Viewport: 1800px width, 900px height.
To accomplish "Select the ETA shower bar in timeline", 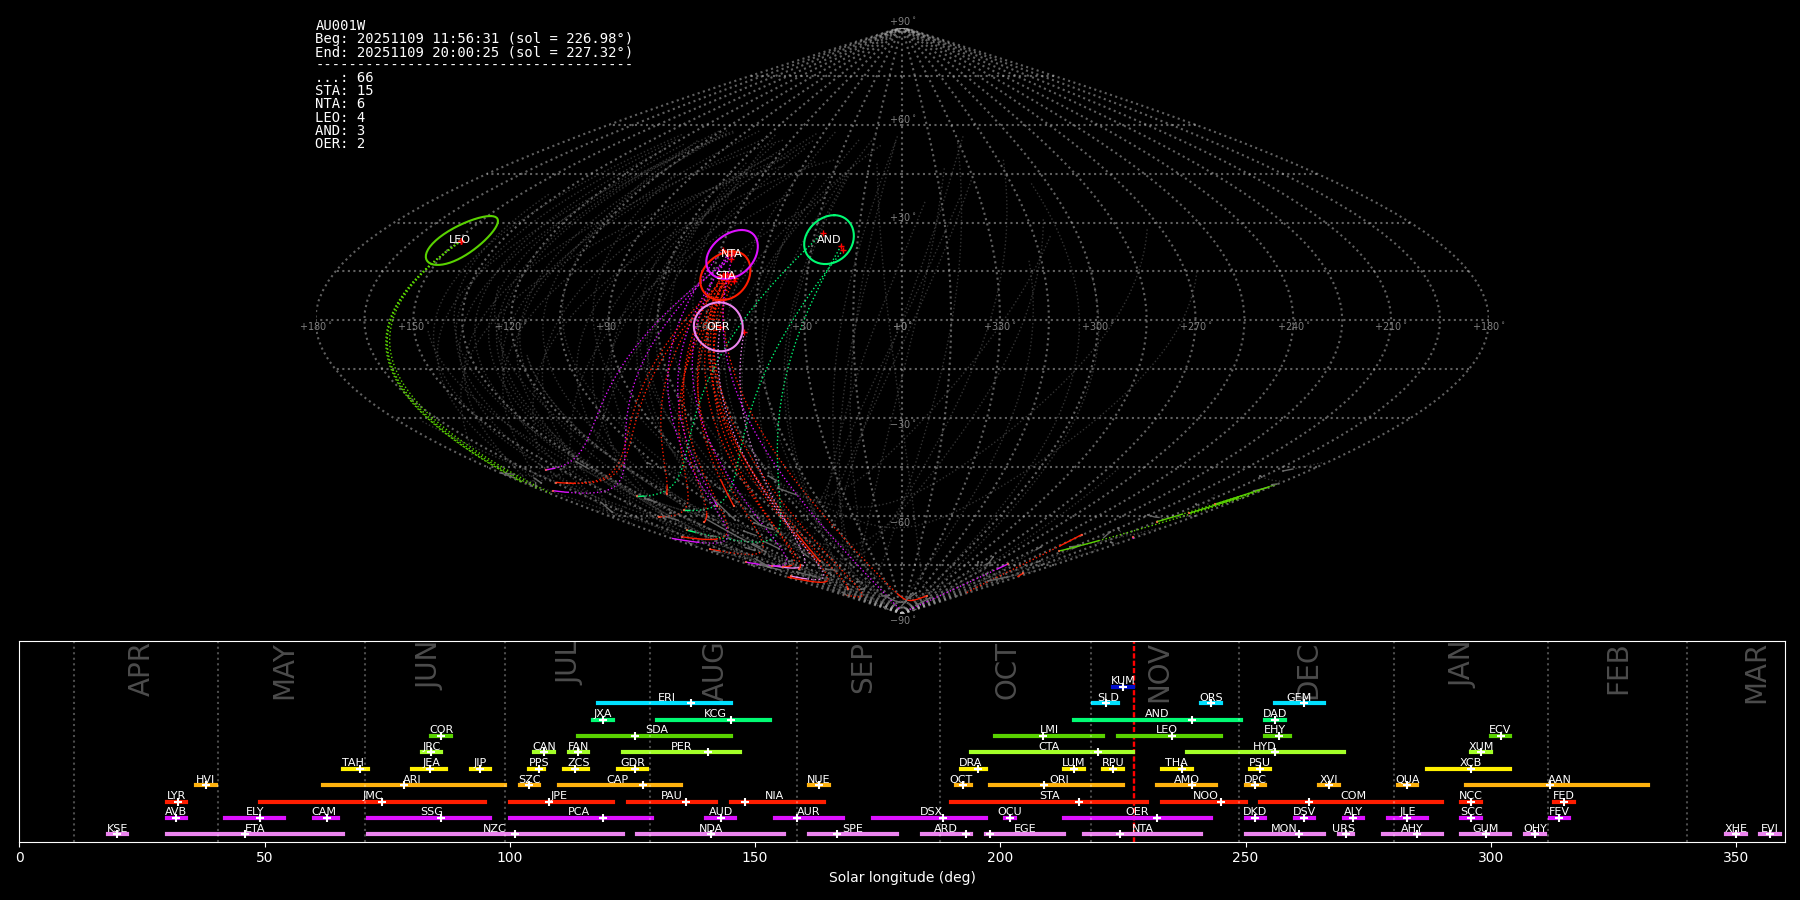I will pyautogui.click(x=255, y=834).
